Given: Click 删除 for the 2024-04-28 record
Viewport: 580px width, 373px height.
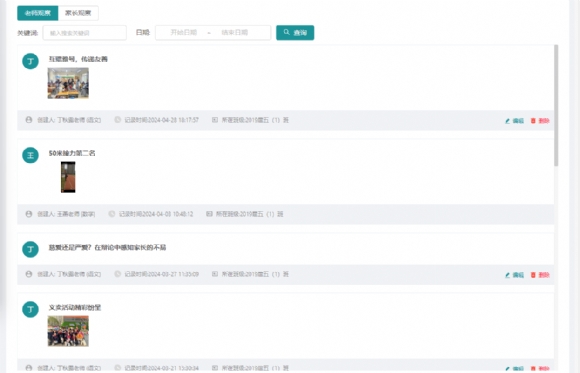Looking at the screenshot, I should (540, 121).
